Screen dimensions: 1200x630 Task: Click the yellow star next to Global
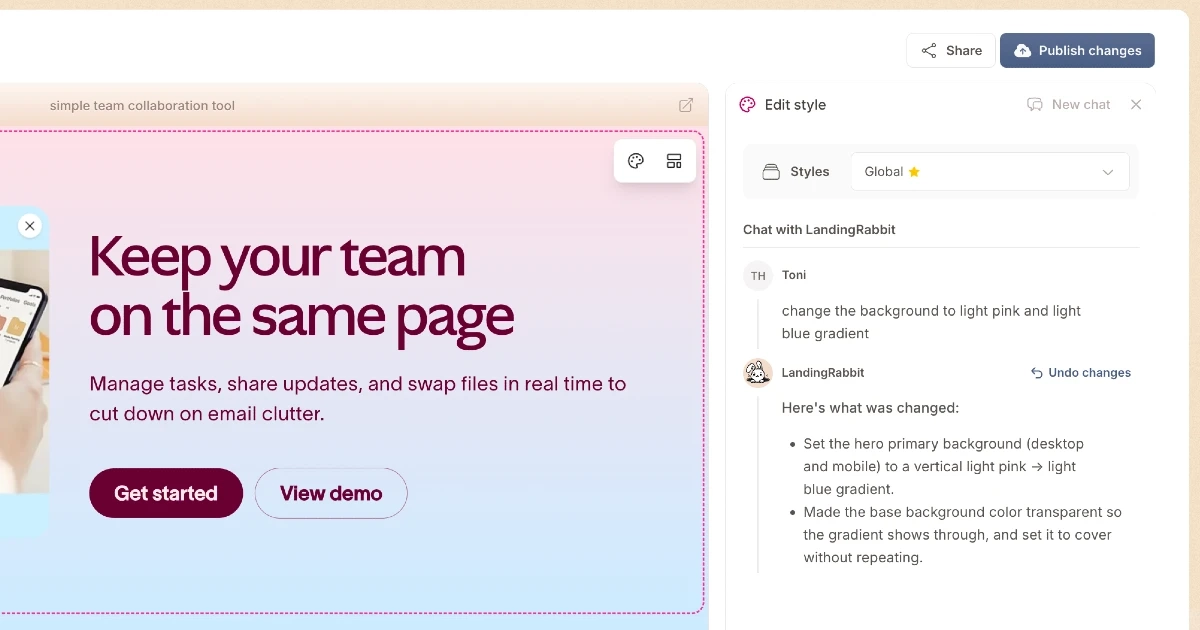coord(914,172)
